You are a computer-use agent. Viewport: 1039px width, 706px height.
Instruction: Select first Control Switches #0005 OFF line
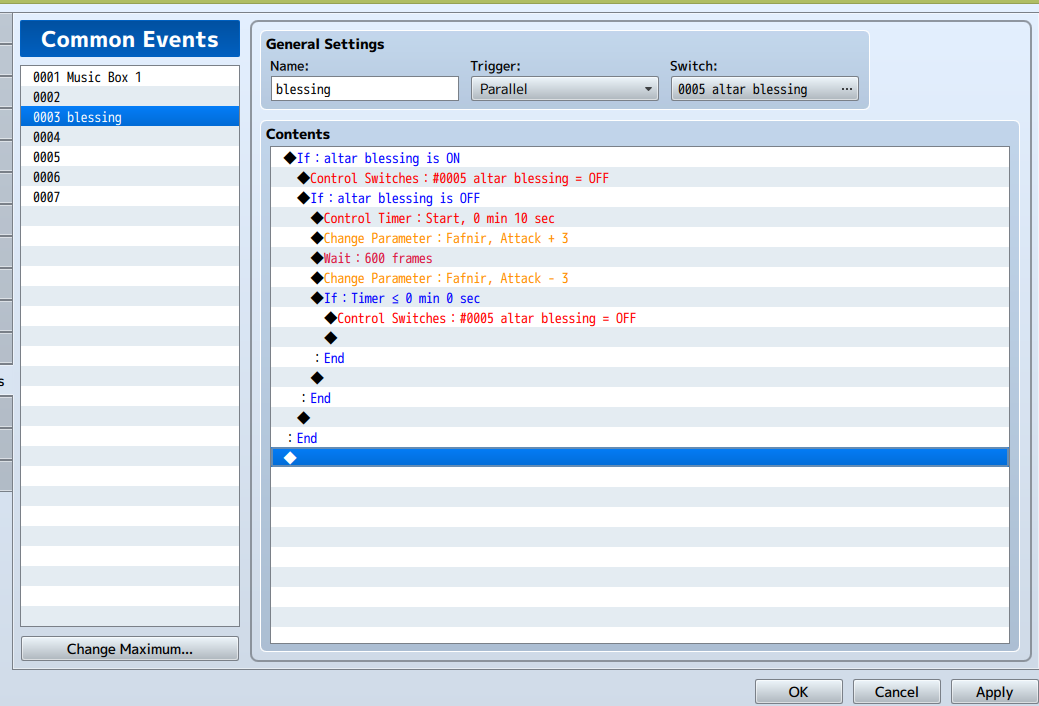640,178
